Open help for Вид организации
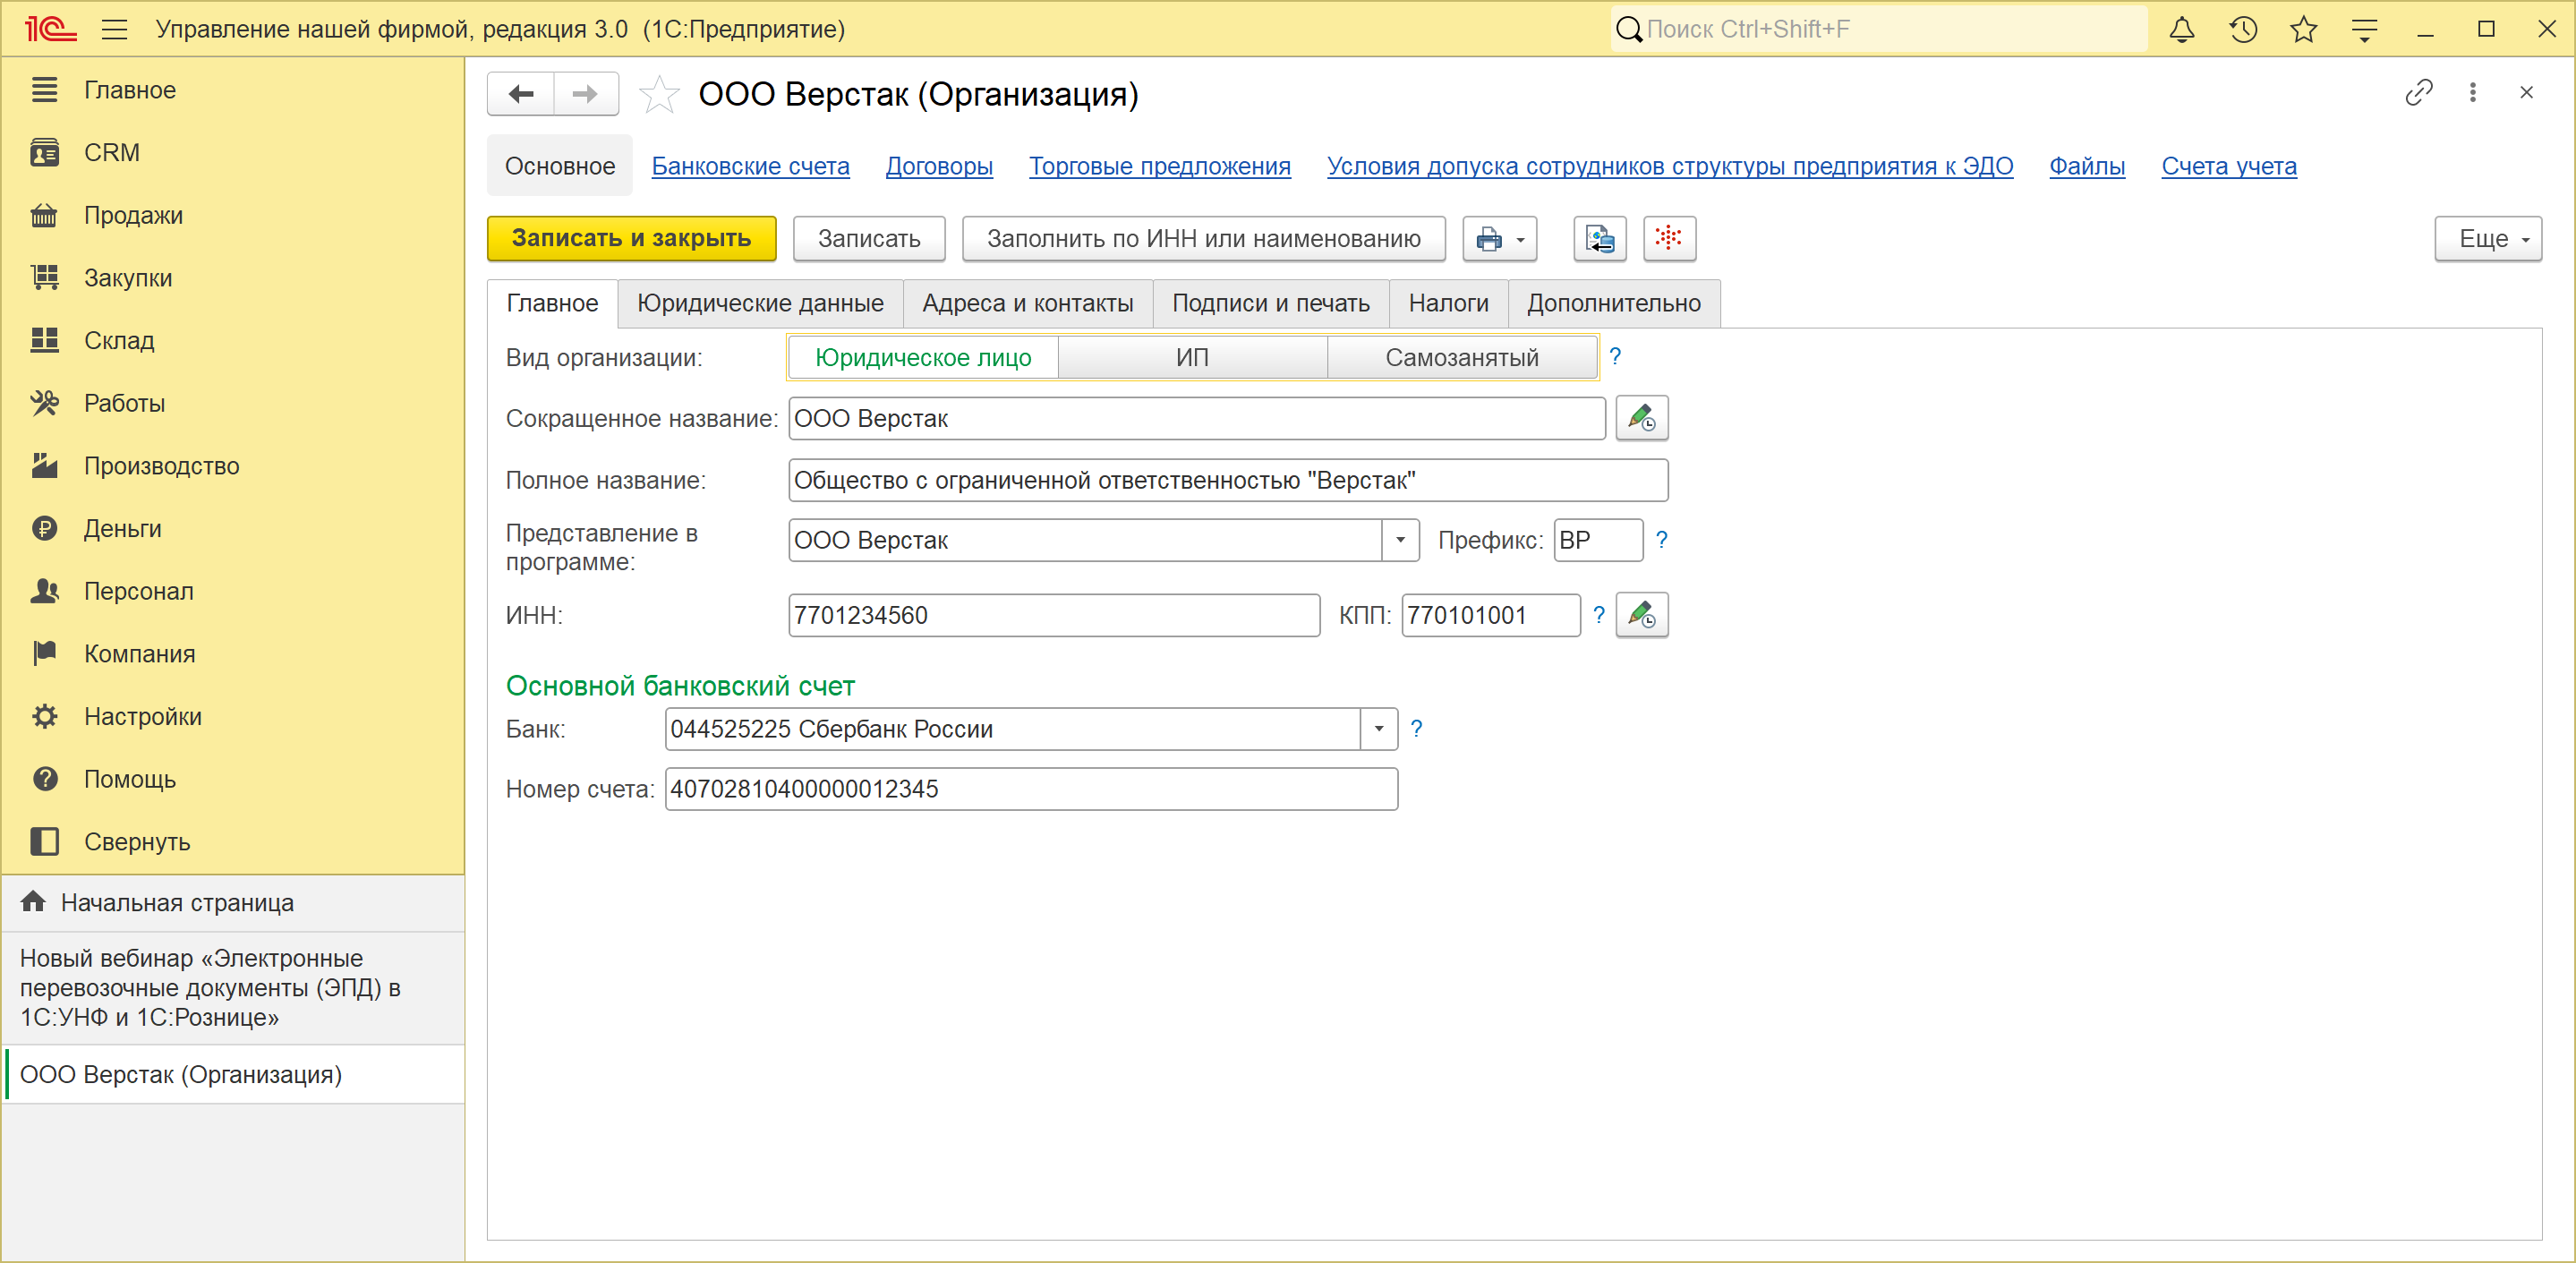This screenshot has width=2576, height=1263. click(1615, 357)
